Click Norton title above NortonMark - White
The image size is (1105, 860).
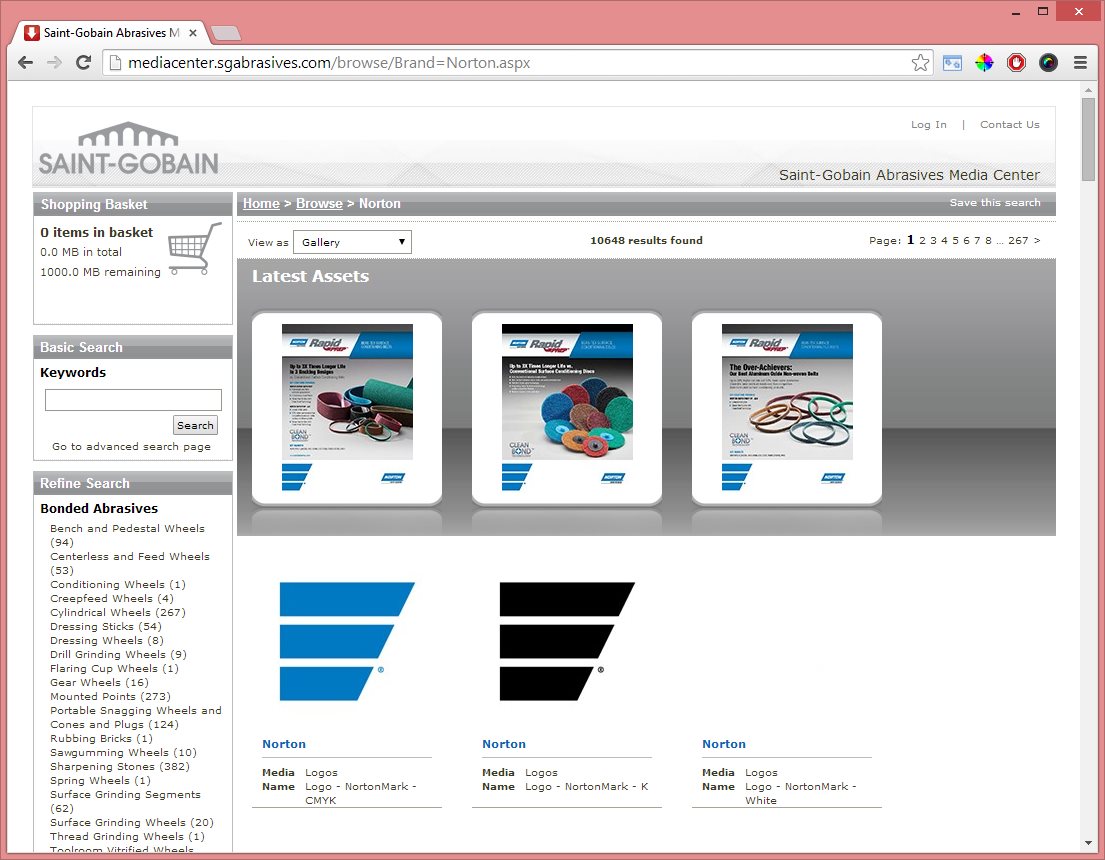pos(724,744)
